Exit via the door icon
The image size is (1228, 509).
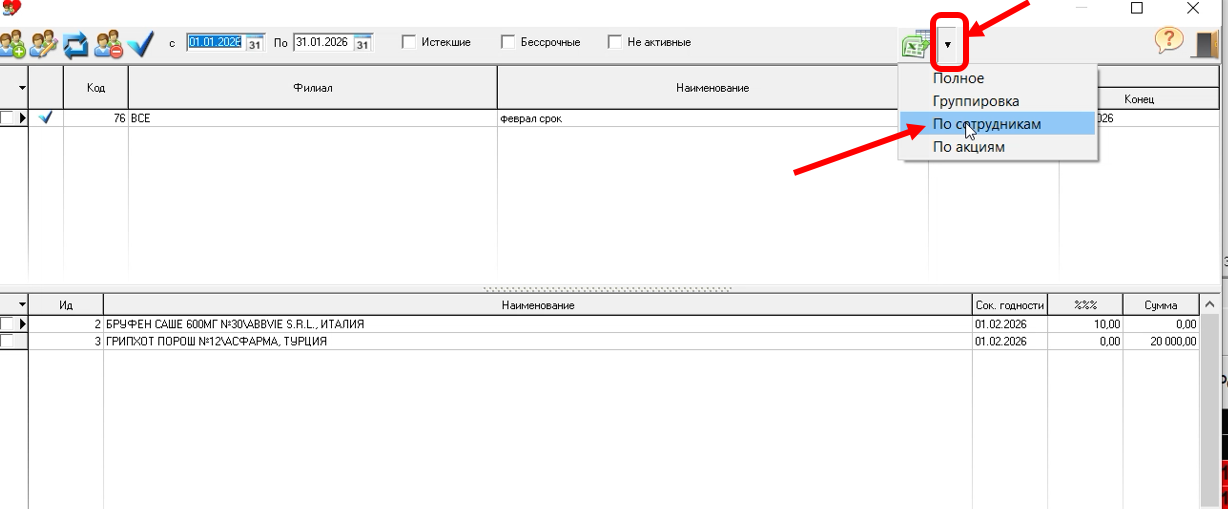click(1206, 43)
